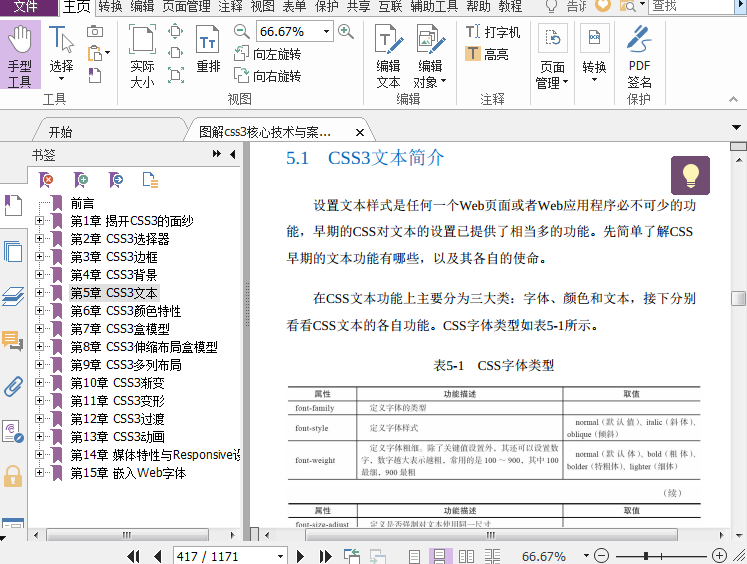Toggle continuous page view in status bar
The width and height of the screenshot is (747, 564).
click(x=438, y=556)
